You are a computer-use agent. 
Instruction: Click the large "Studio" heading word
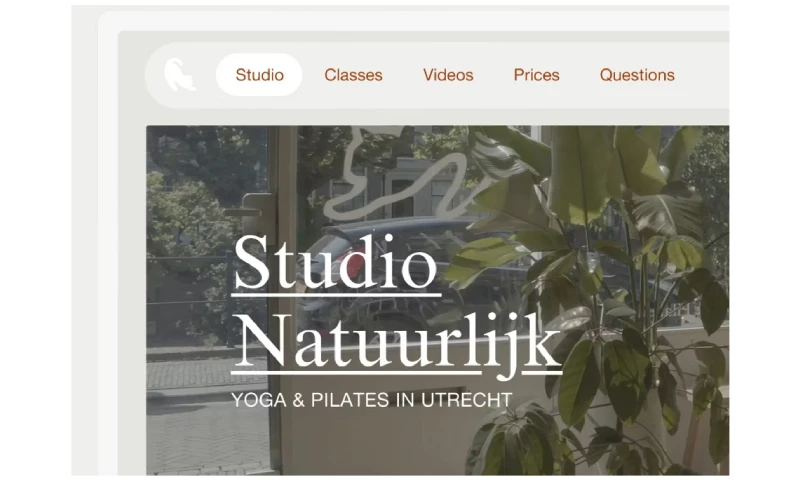pyautogui.click(x=335, y=262)
